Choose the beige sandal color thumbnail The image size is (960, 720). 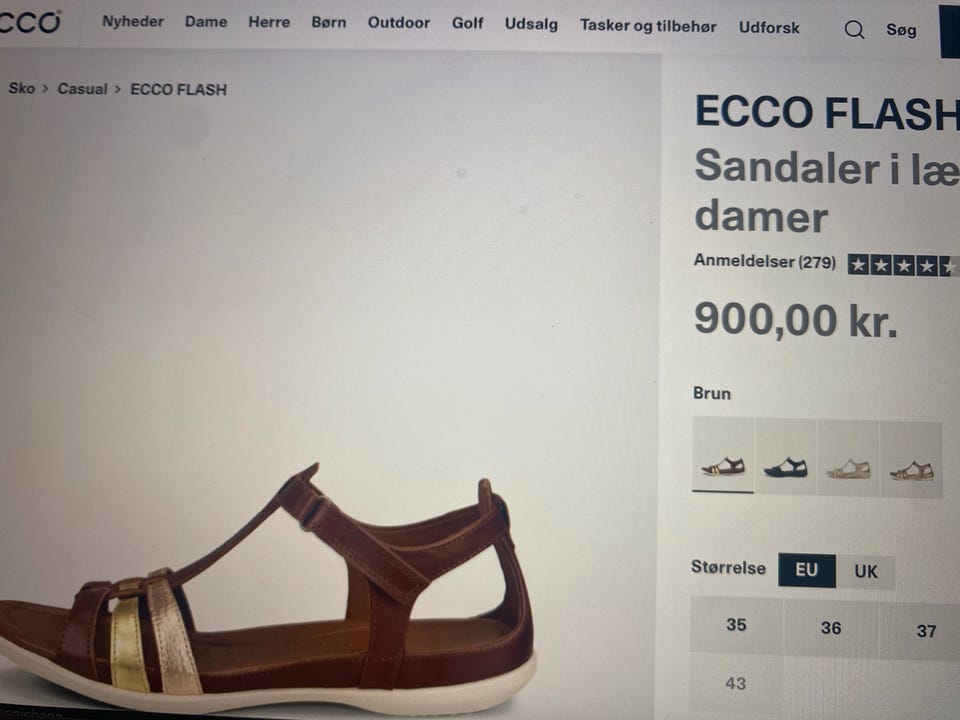point(849,459)
